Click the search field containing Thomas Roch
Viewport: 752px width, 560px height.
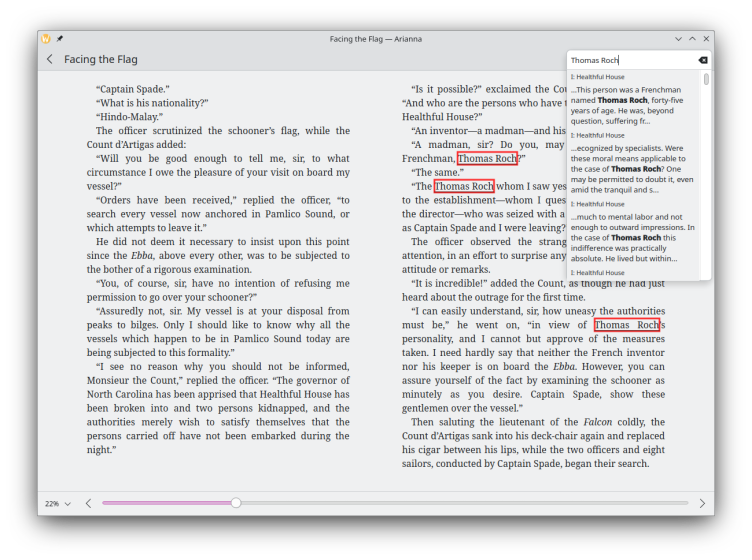pyautogui.click(x=630, y=61)
